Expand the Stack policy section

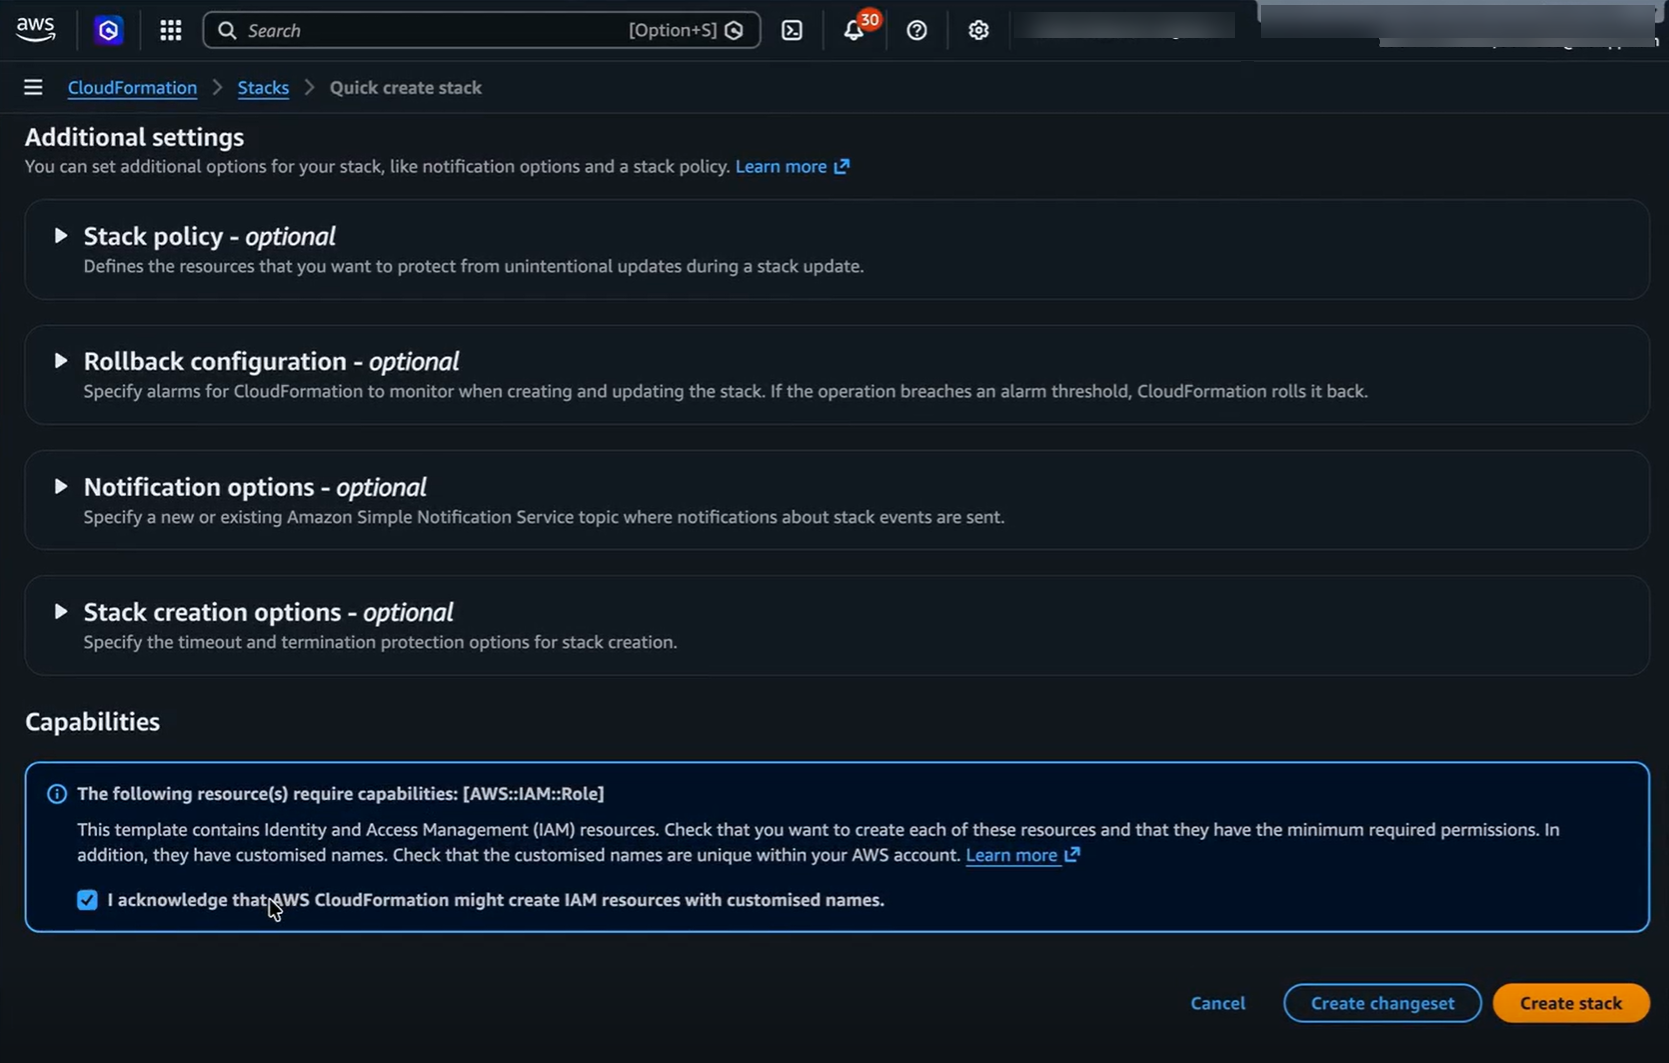pyautogui.click(x=60, y=236)
